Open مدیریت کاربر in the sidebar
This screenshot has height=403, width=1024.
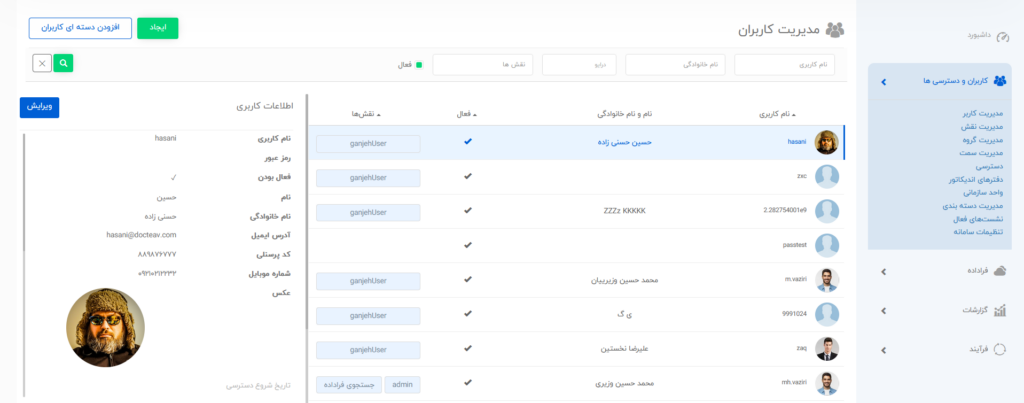[983, 114]
